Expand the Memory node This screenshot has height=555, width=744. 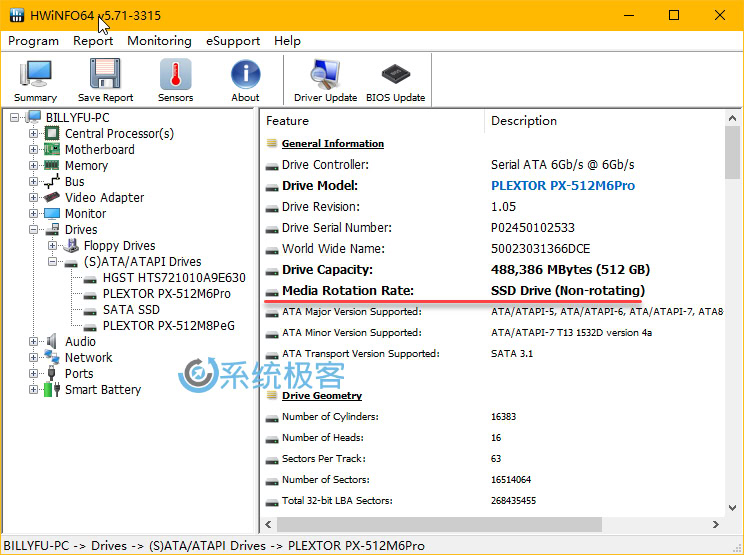click(x=33, y=166)
